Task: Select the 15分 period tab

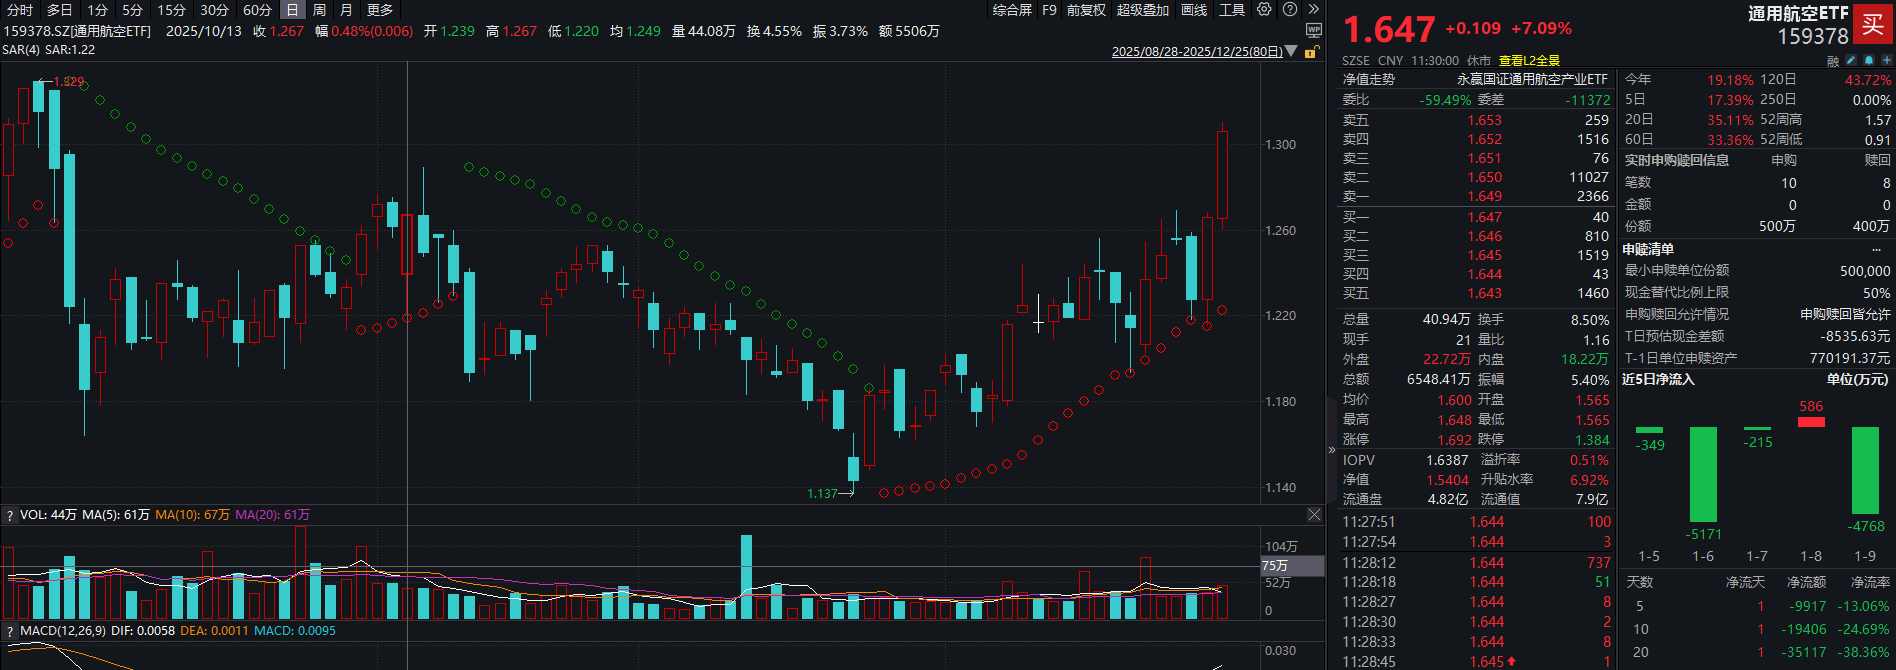Action: pos(171,10)
